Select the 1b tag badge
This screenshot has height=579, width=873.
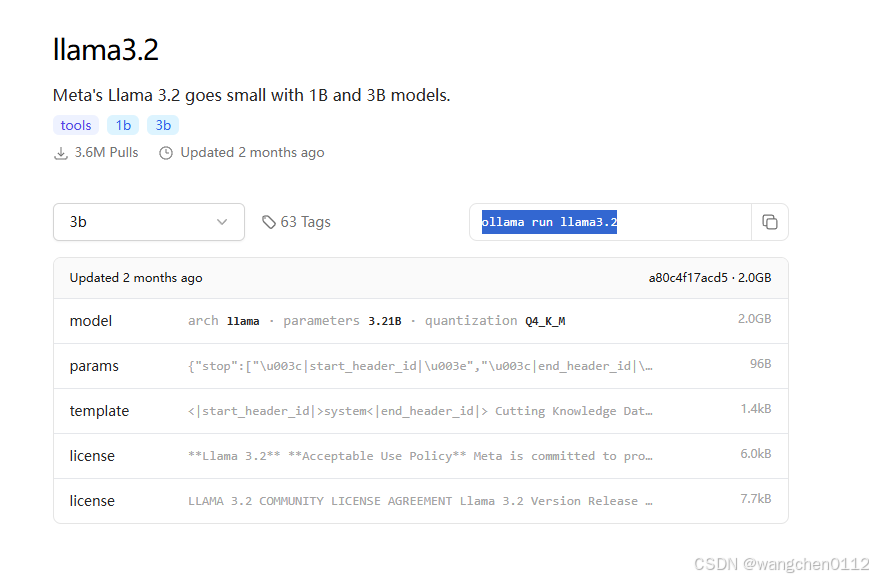(x=123, y=125)
